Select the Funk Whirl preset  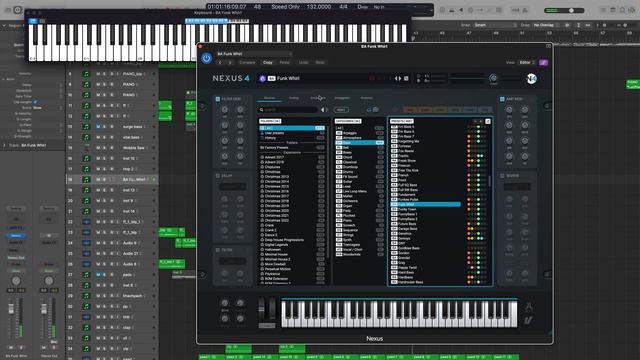426,204
